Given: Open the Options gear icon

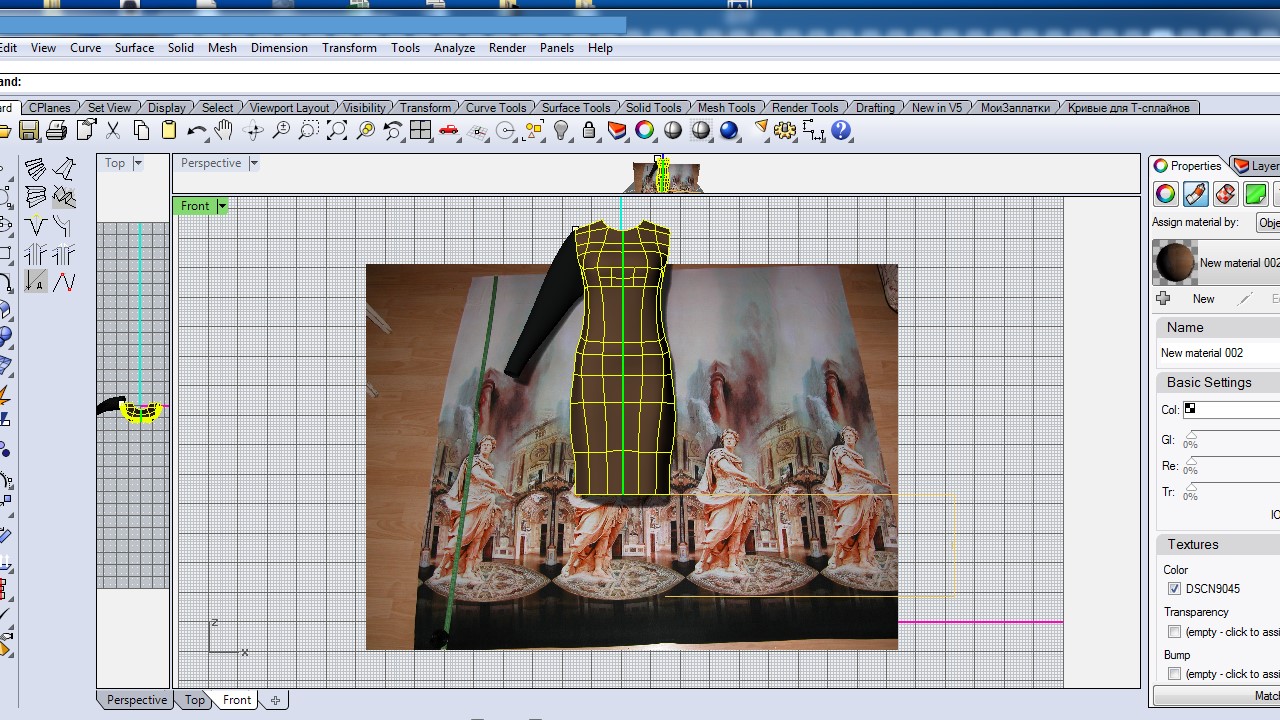Looking at the screenshot, I should (x=785, y=131).
